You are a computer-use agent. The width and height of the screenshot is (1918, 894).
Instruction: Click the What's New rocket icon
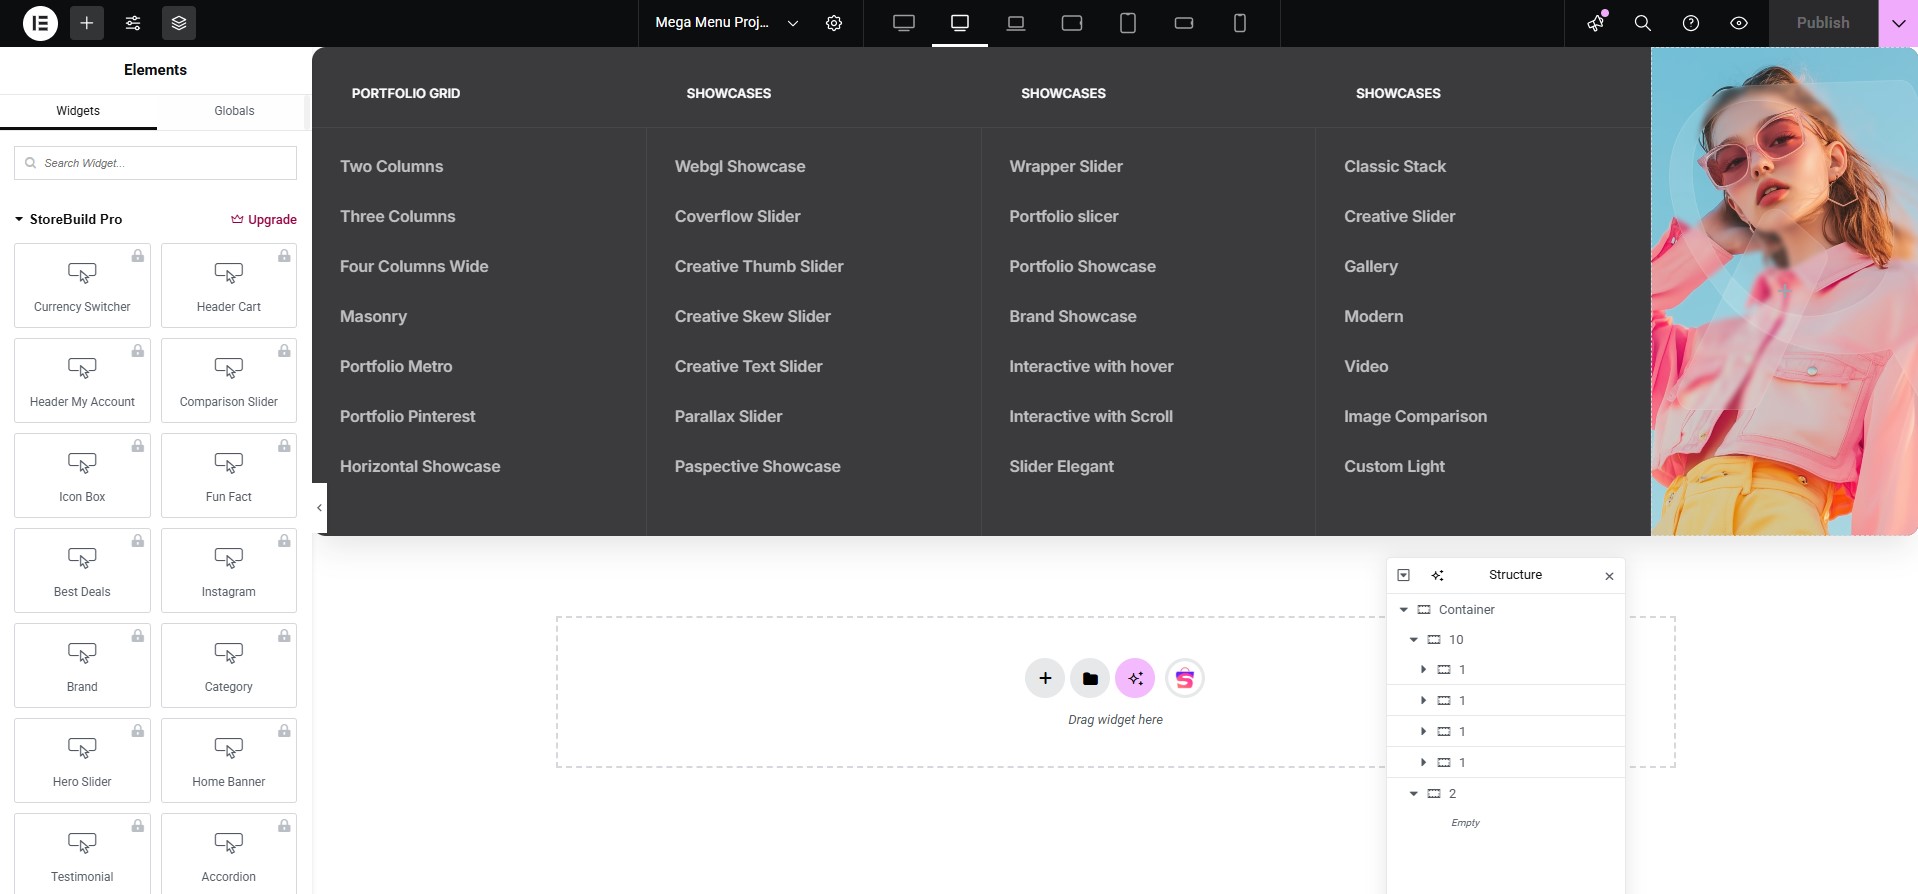click(1595, 23)
